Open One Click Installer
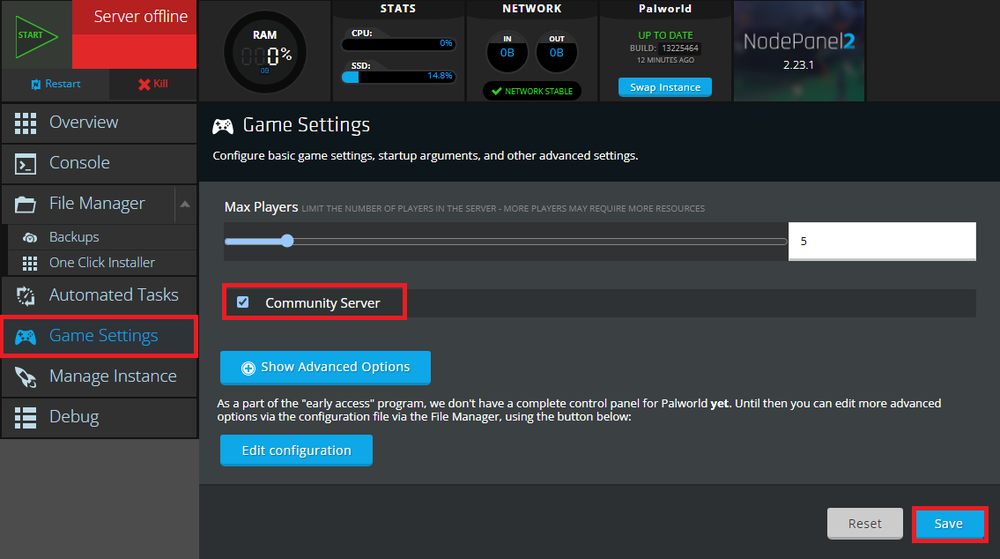The image size is (1000, 559). pyautogui.click(x=101, y=262)
